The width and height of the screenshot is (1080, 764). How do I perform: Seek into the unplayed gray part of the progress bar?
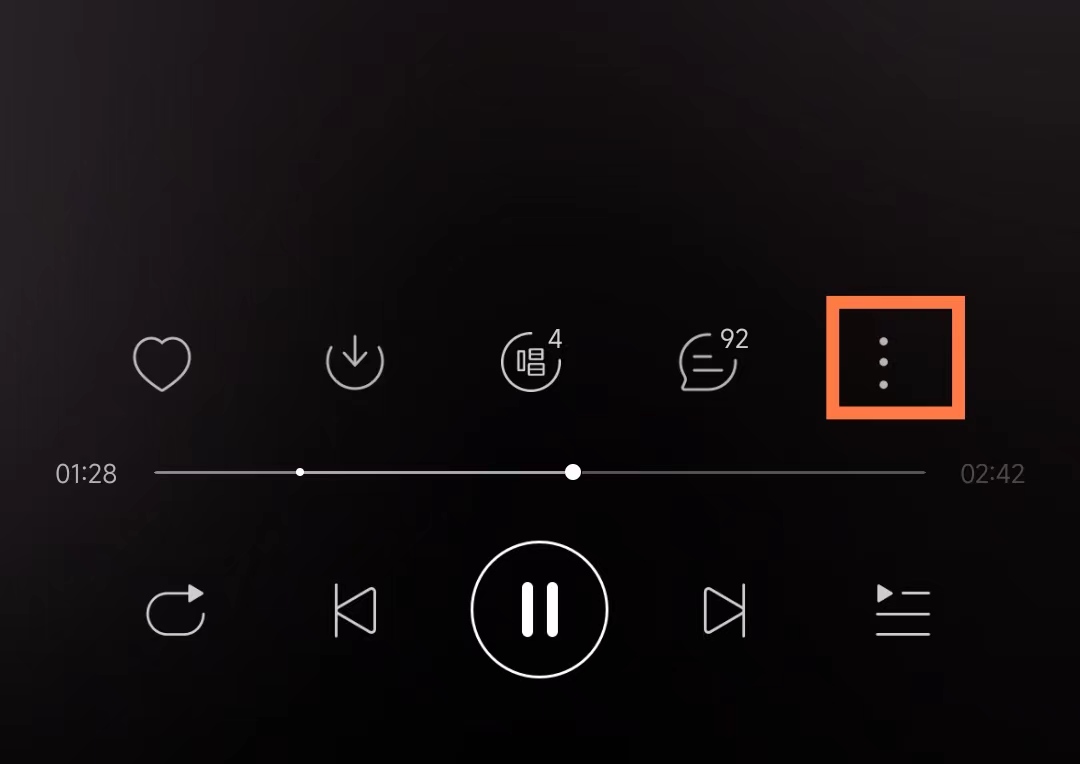tap(753, 473)
